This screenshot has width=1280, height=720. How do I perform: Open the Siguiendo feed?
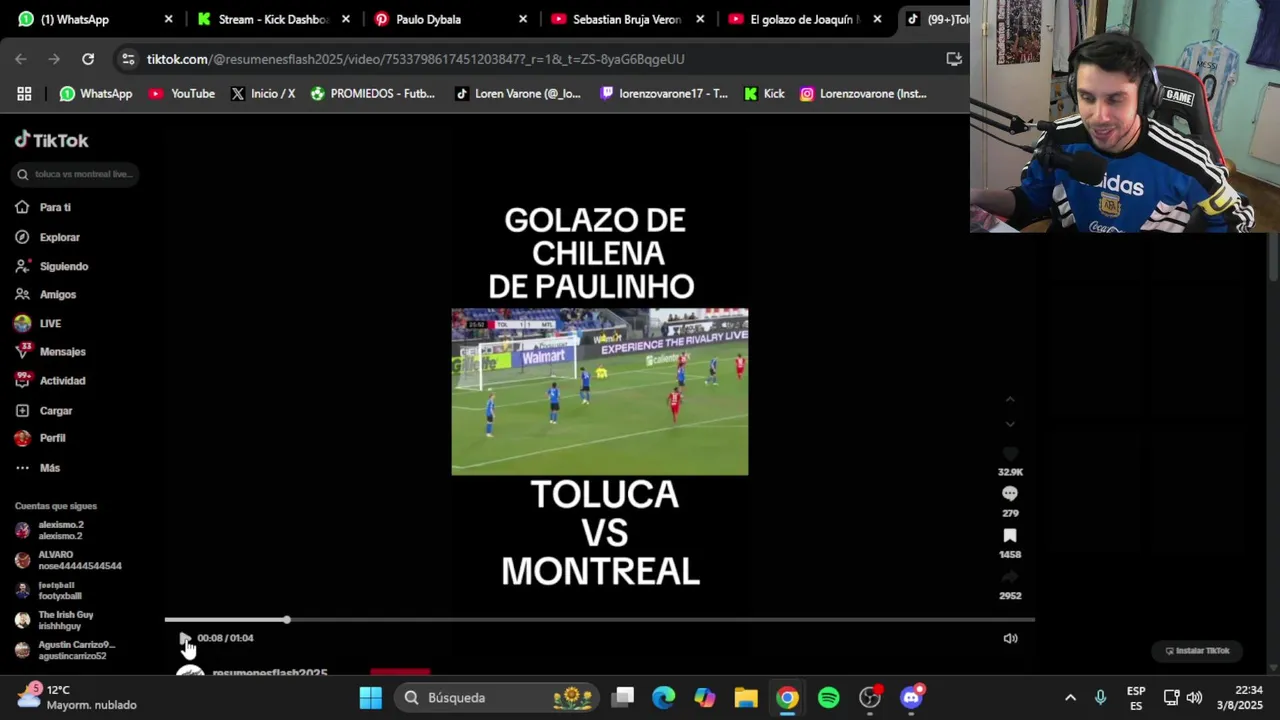click(52, 266)
